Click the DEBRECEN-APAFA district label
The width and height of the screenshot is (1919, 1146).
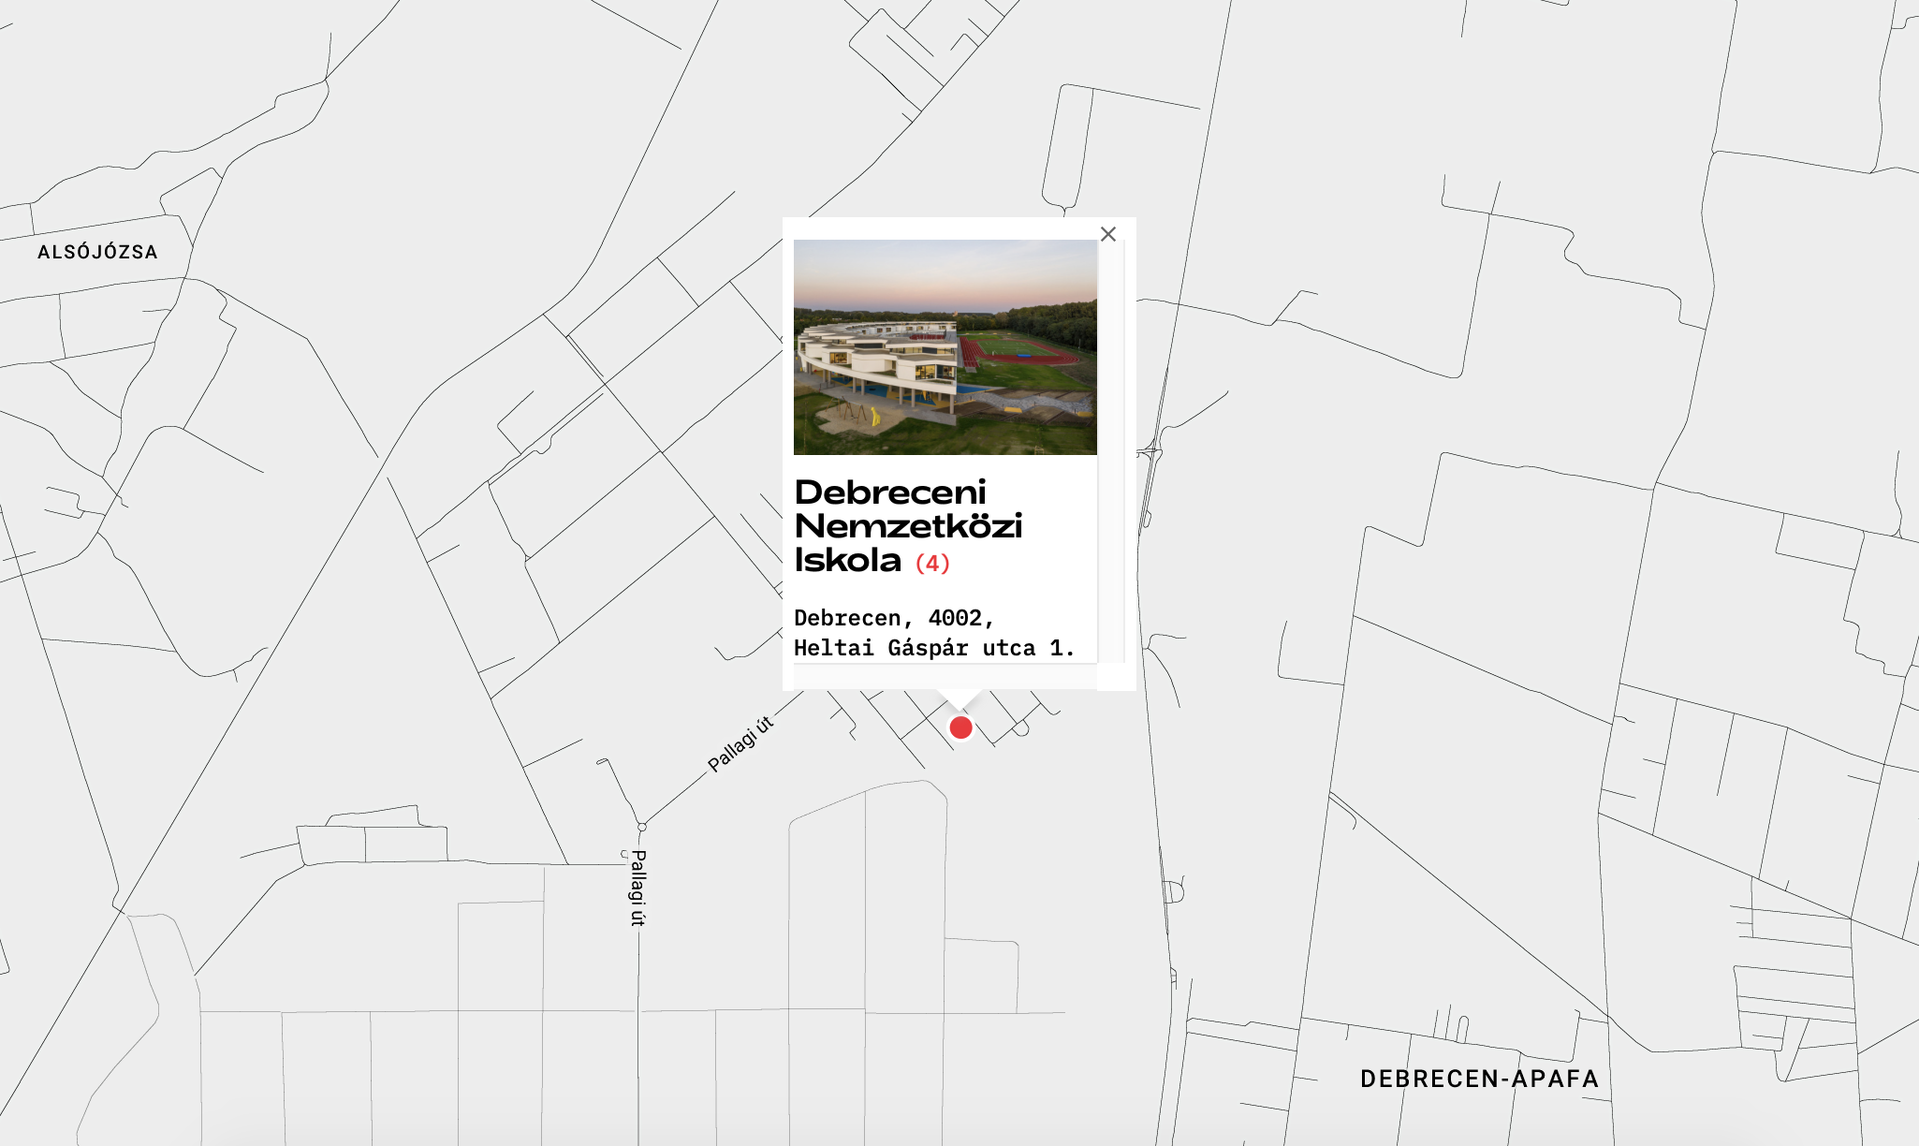tap(1479, 1079)
